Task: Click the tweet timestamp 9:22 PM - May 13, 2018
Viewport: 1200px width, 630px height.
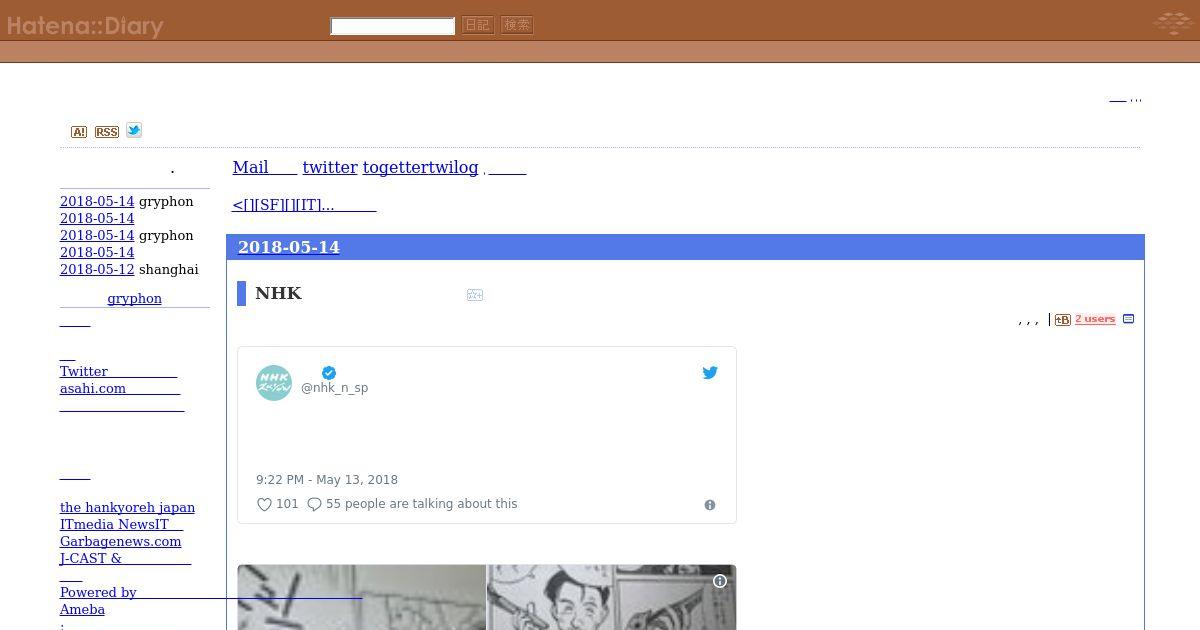Action: coord(327,480)
